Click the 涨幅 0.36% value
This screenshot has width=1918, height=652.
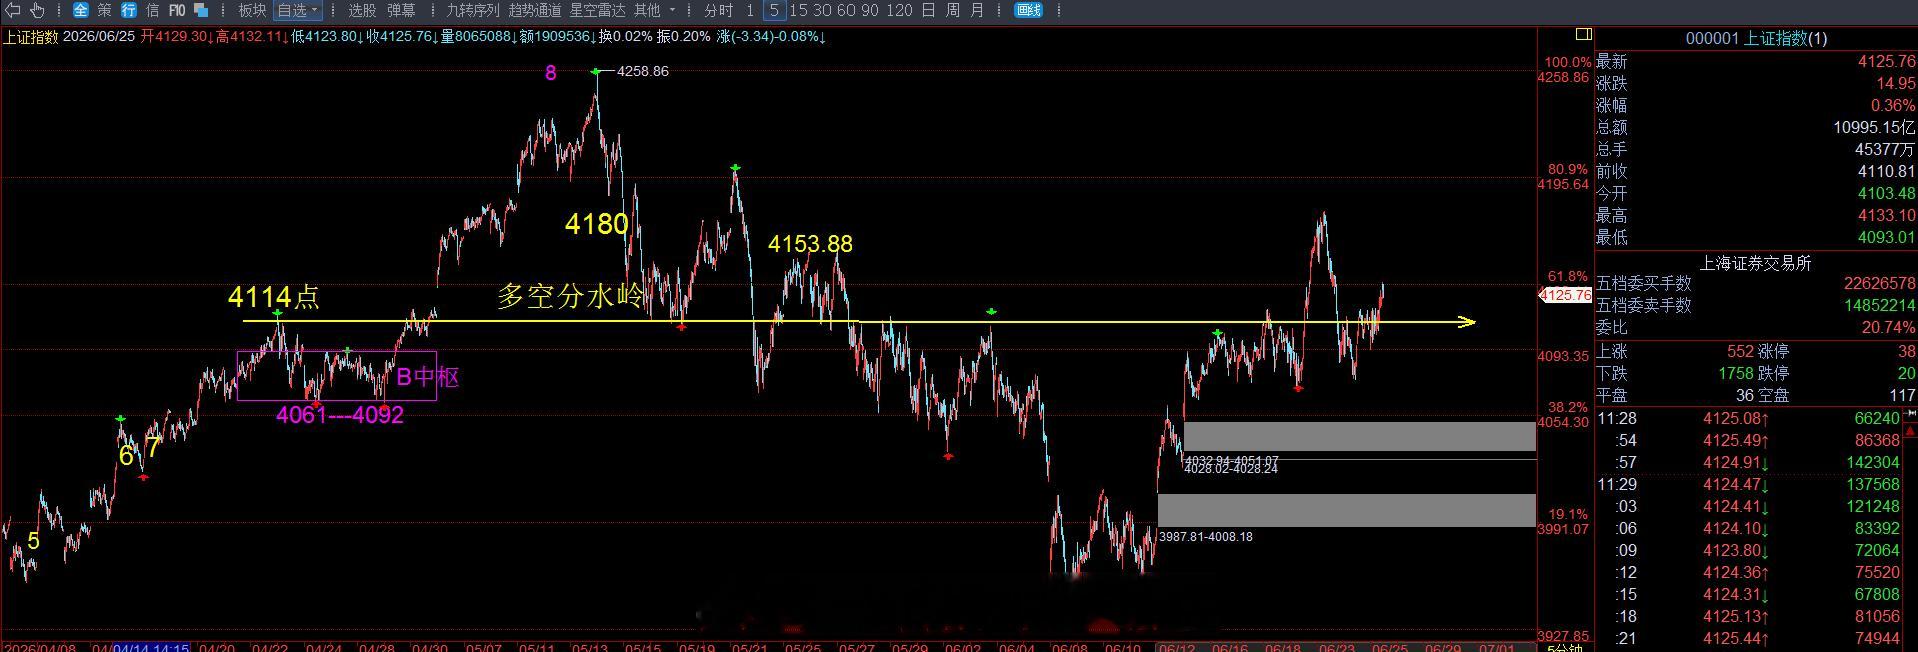tap(1893, 105)
